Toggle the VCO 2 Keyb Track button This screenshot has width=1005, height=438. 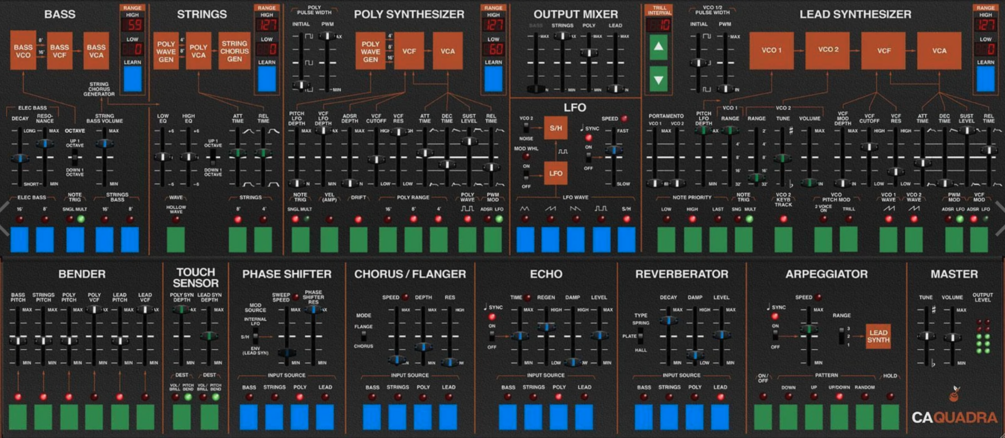(783, 239)
